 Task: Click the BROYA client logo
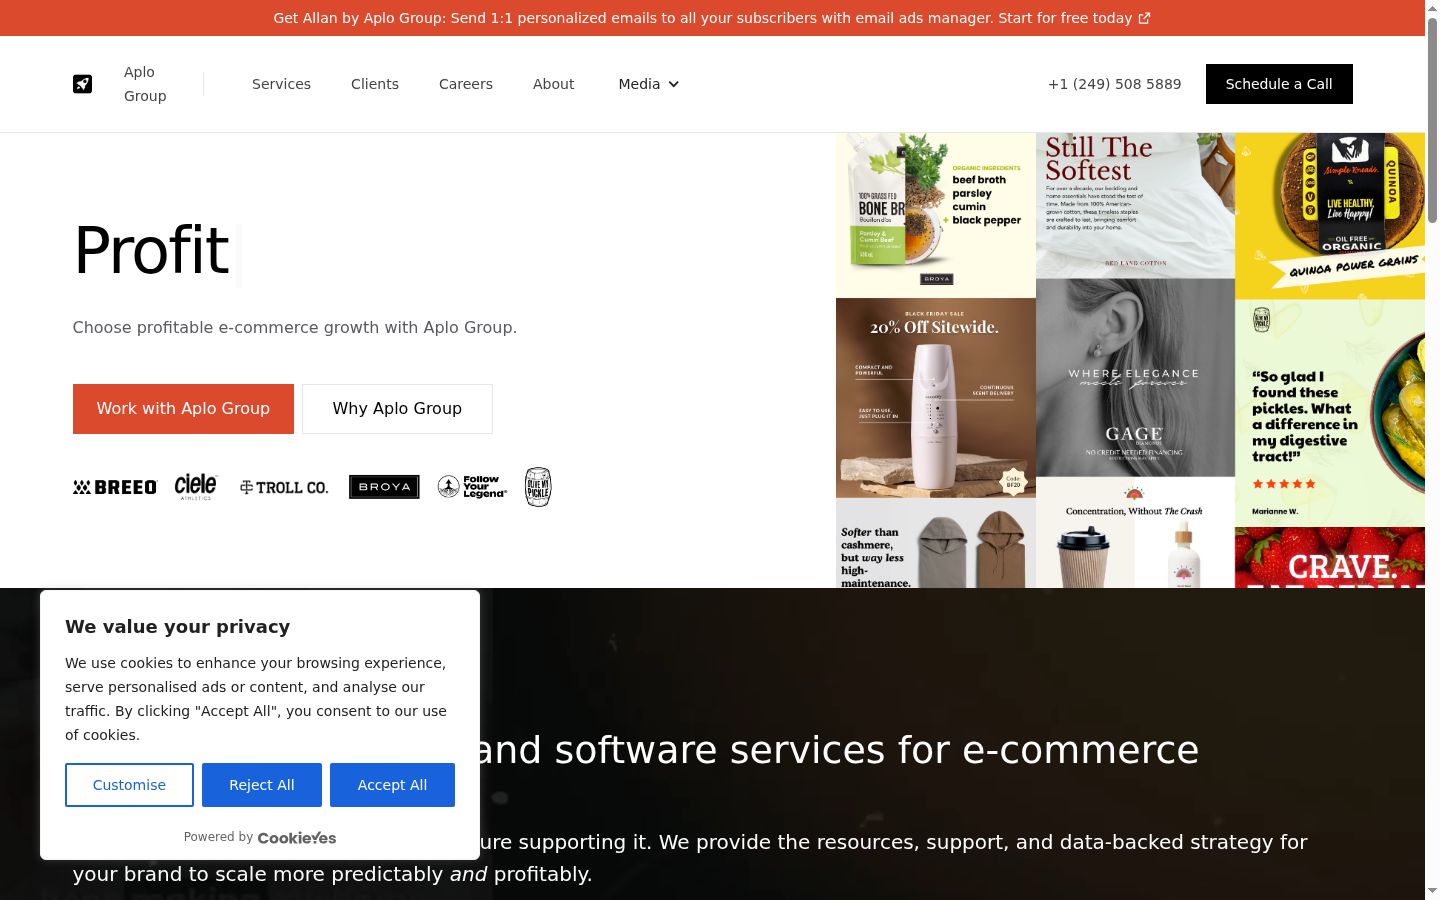[x=384, y=487]
